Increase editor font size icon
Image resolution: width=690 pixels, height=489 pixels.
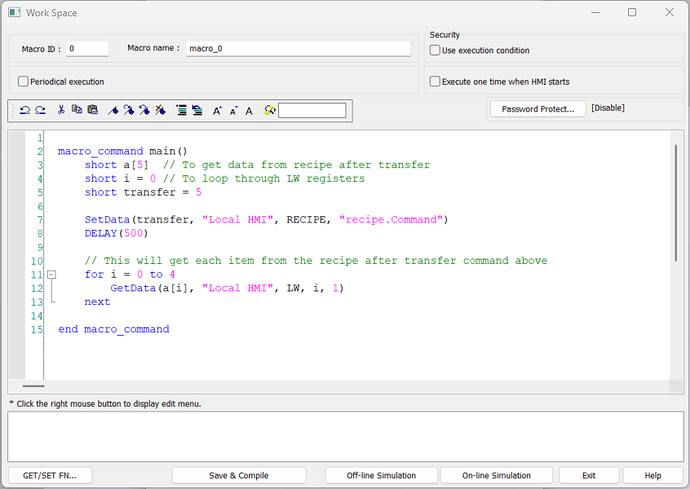tap(217, 111)
